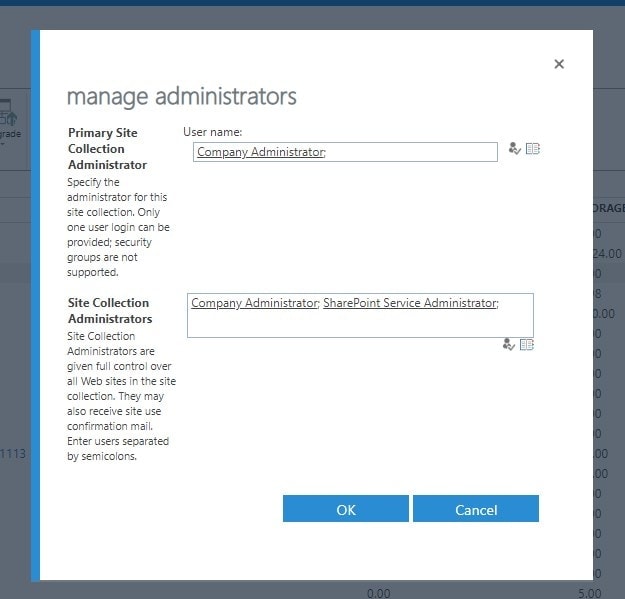Click Check Names icon beside User name field
The width and height of the screenshot is (625, 599).
coord(514,149)
